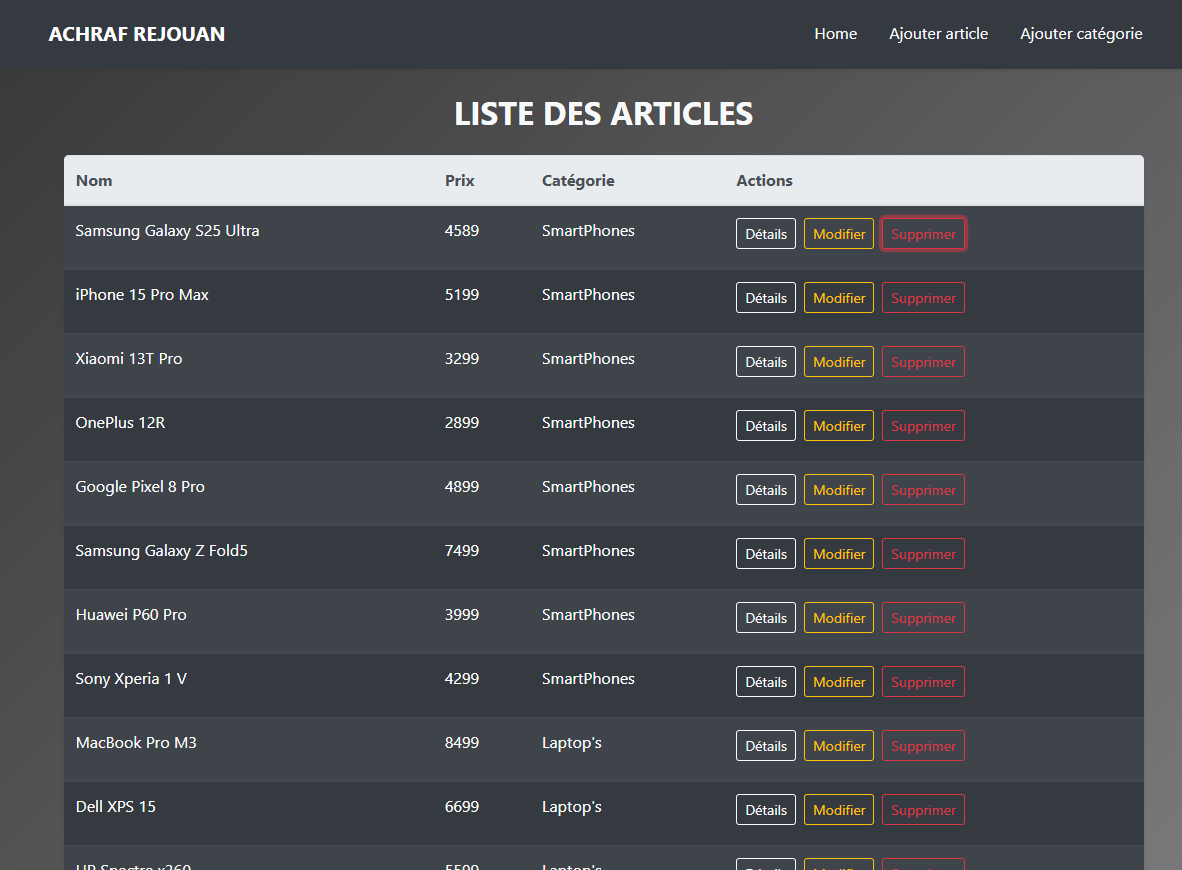This screenshot has height=870, width=1182.
Task: Remove OnePlus 12R using Supprimer
Action: [923, 426]
